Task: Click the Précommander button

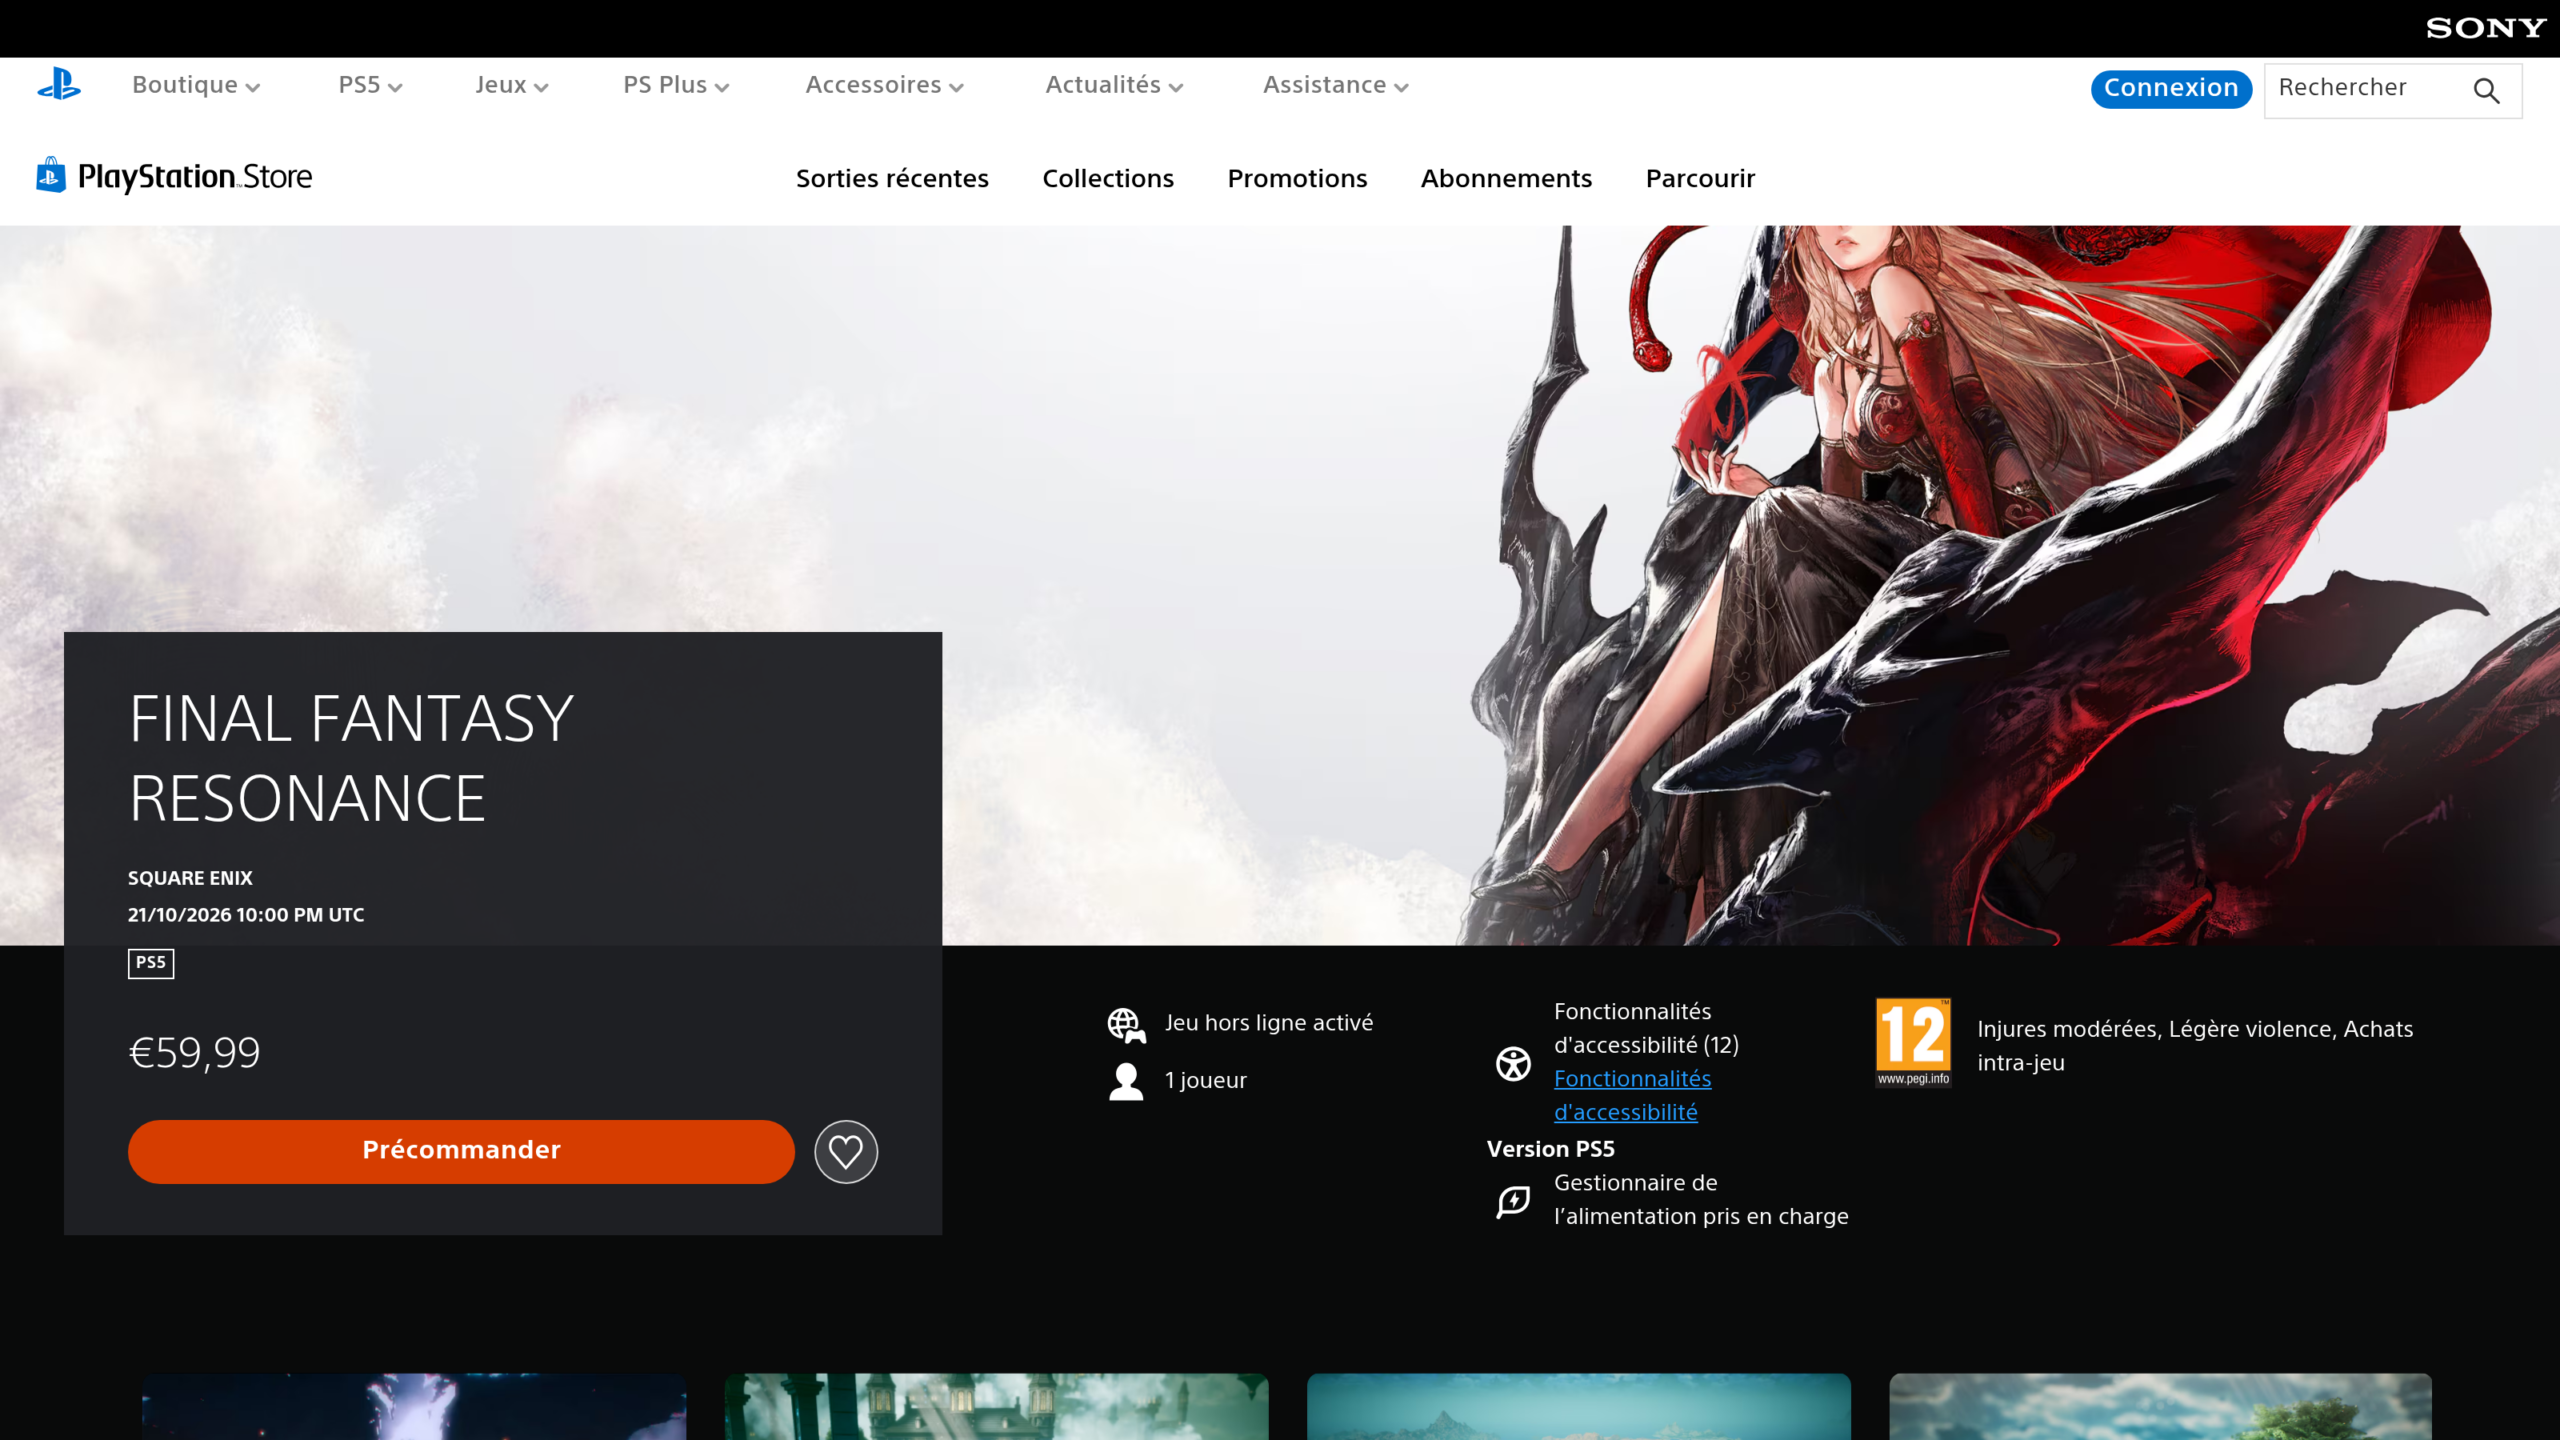Action: [x=461, y=1151]
